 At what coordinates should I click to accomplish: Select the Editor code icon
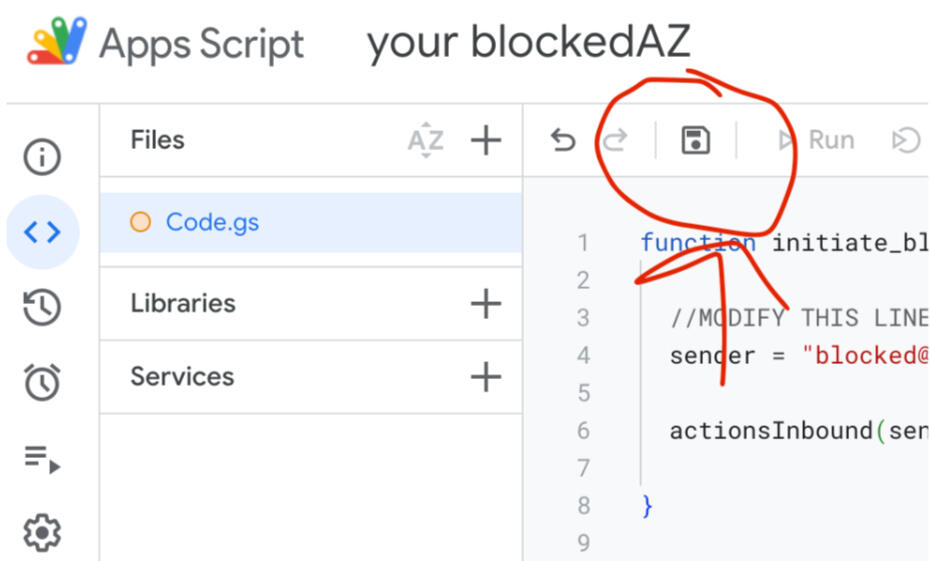42,233
